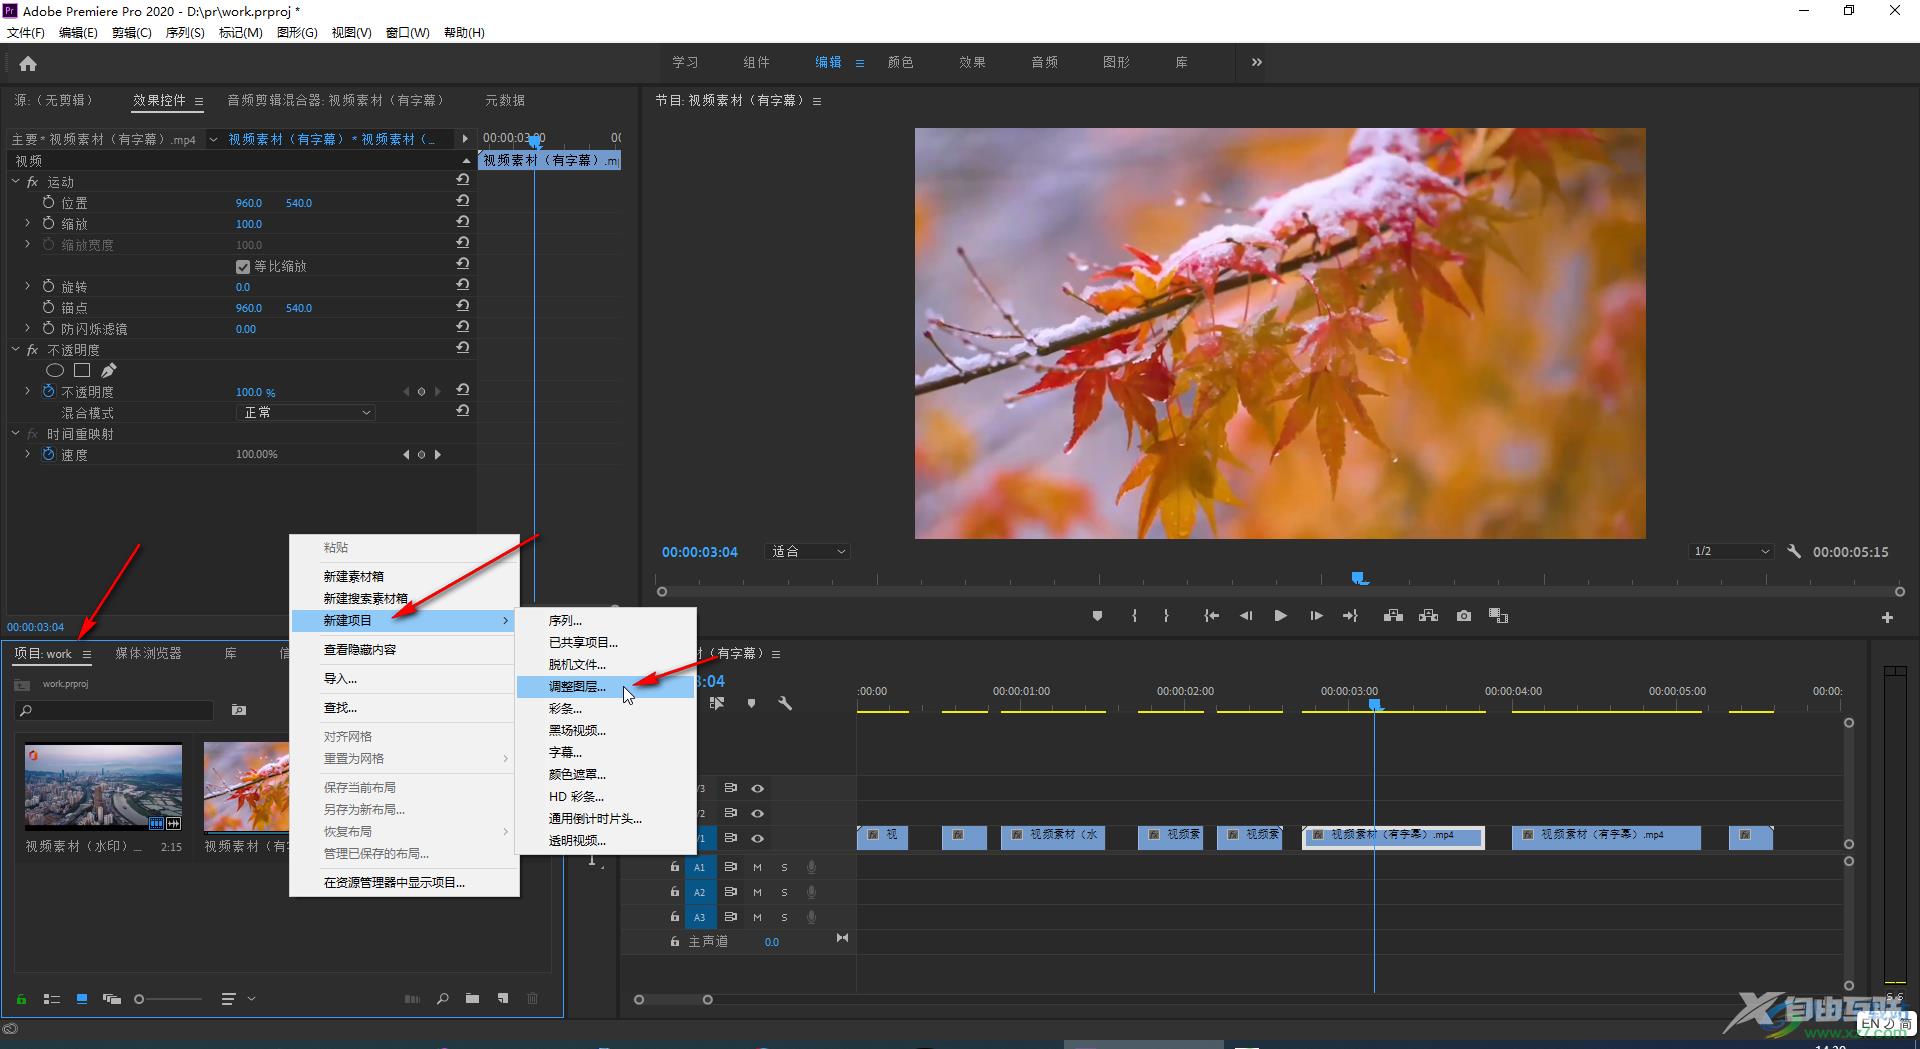Image resolution: width=1920 pixels, height=1049 pixels.
Task: Switch project panel to list view
Action: coord(52,999)
